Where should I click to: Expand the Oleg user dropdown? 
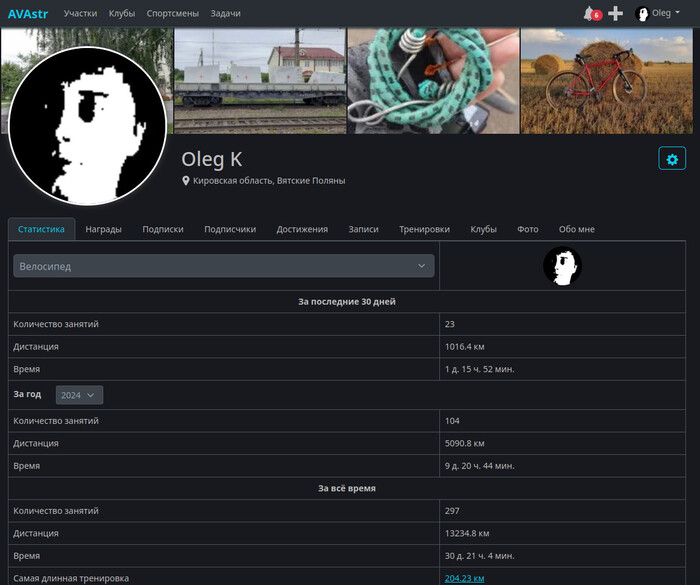point(666,13)
